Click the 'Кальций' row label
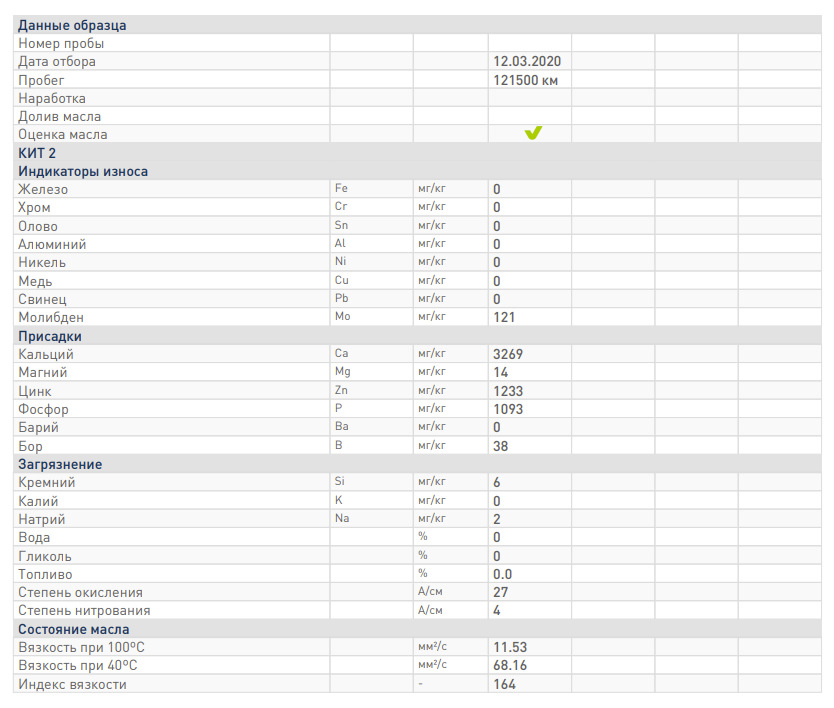834x708 pixels. (46, 354)
